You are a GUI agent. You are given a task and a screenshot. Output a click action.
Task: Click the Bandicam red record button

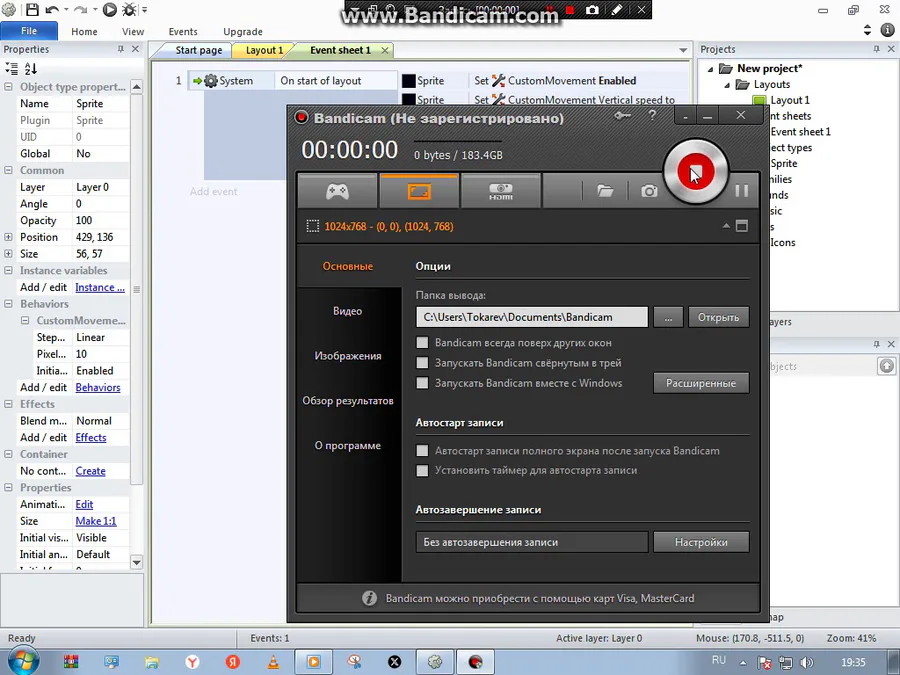(696, 171)
